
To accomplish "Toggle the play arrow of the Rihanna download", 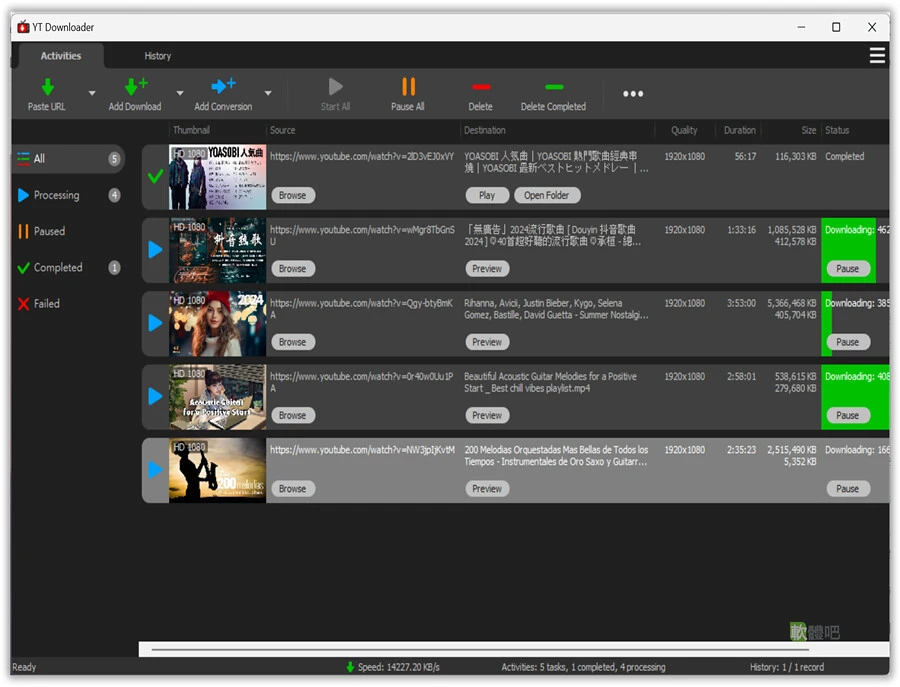I will (x=155, y=323).
